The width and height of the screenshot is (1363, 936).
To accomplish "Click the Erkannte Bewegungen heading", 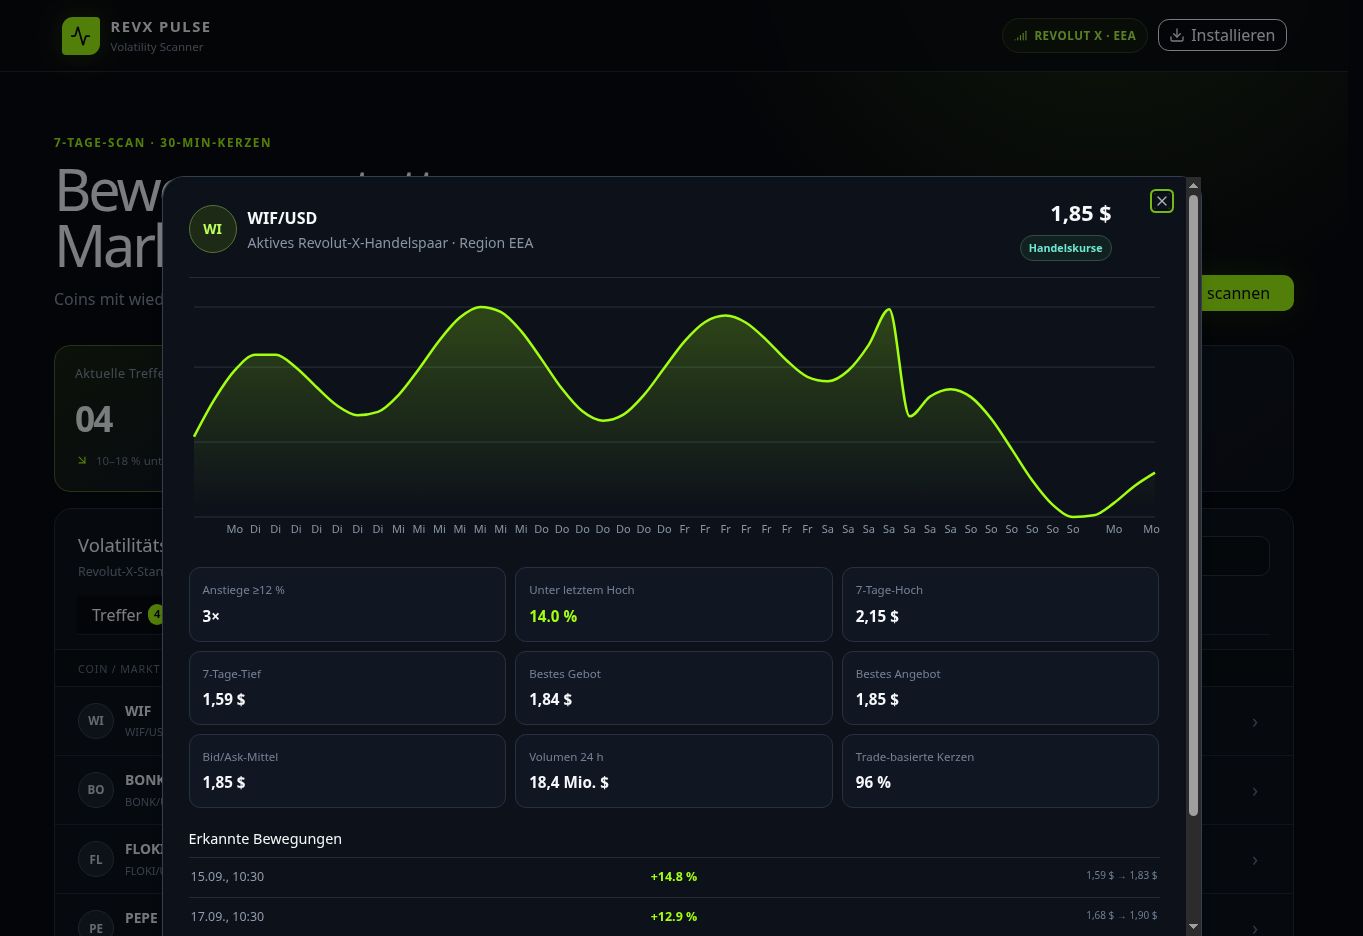I will (265, 839).
